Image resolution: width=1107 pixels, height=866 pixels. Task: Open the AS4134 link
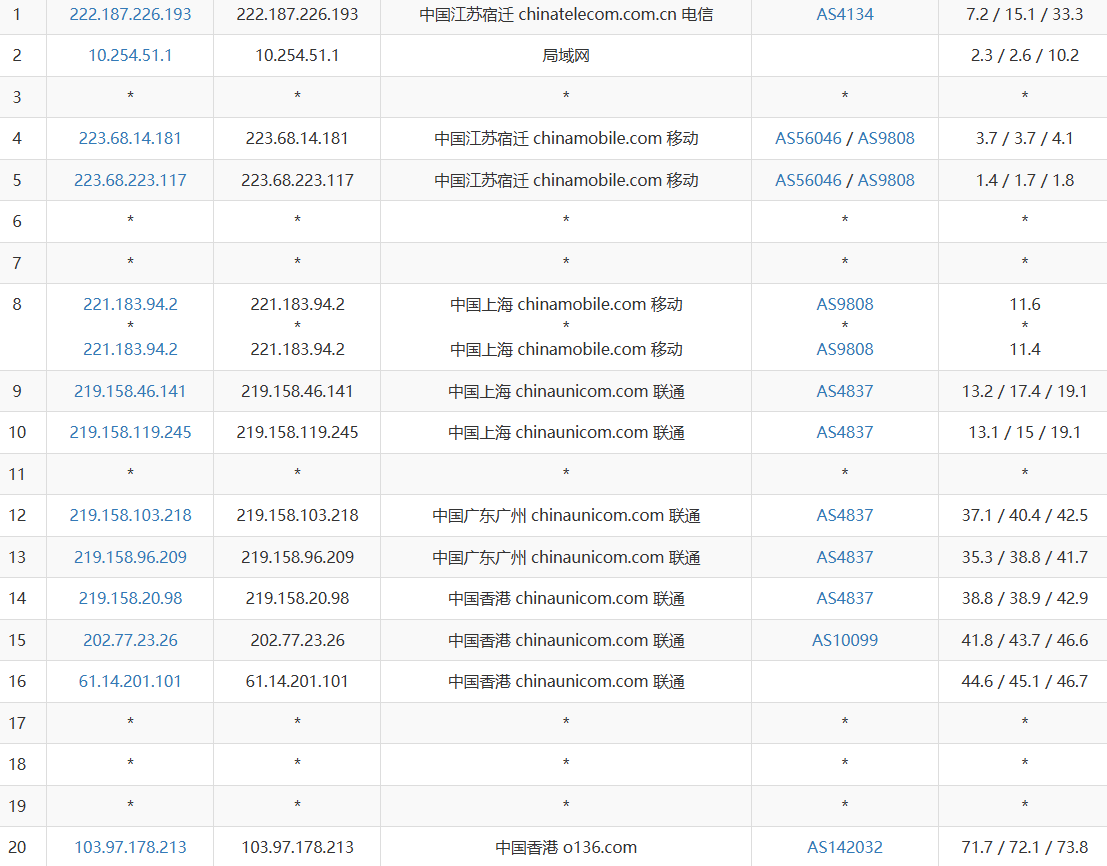(x=844, y=14)
